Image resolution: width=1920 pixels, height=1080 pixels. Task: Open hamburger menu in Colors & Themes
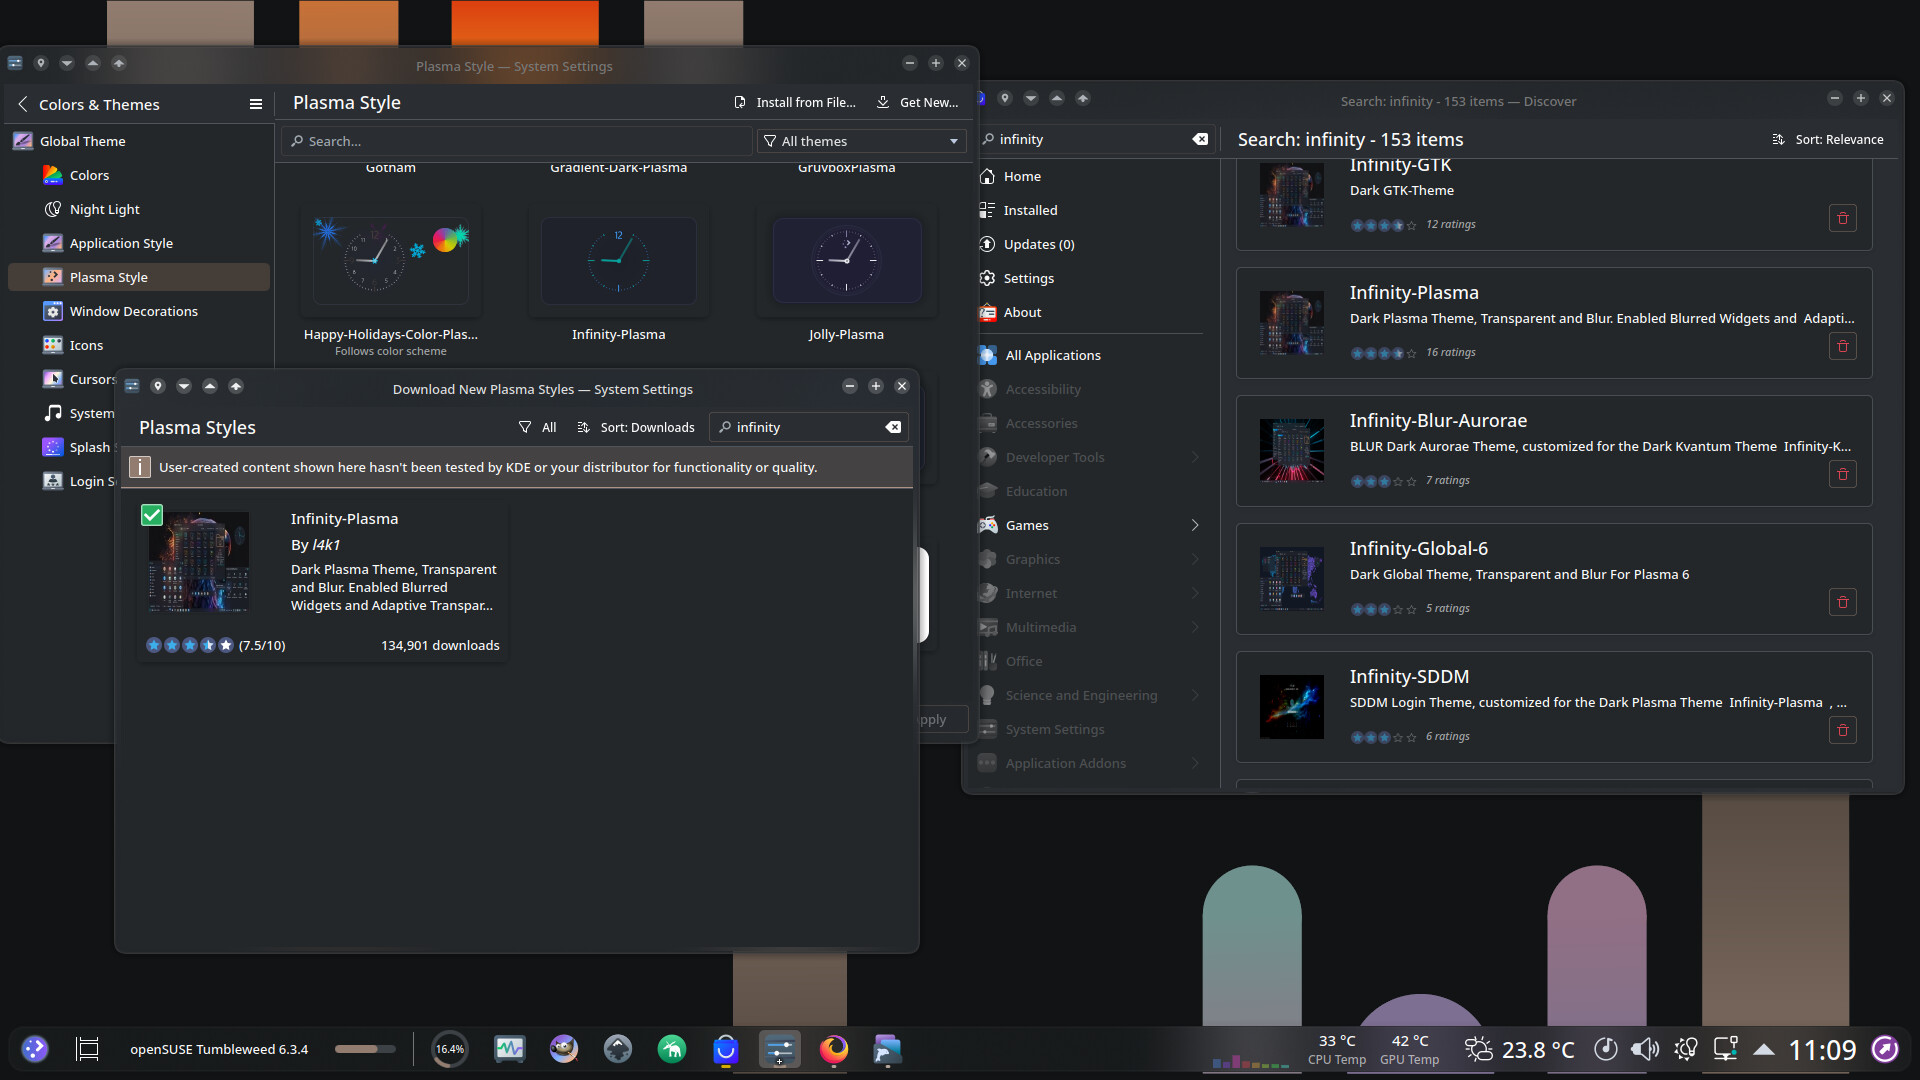click(x=256, y=104)
